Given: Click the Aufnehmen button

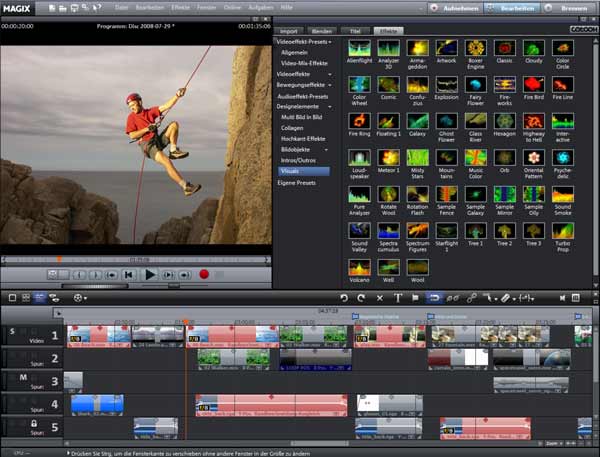Looking at the screenshot, I should pos(458,8).
